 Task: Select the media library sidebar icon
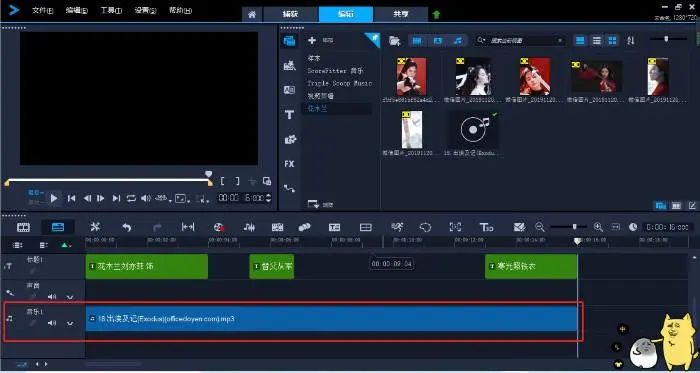click(x=289, y=41)
